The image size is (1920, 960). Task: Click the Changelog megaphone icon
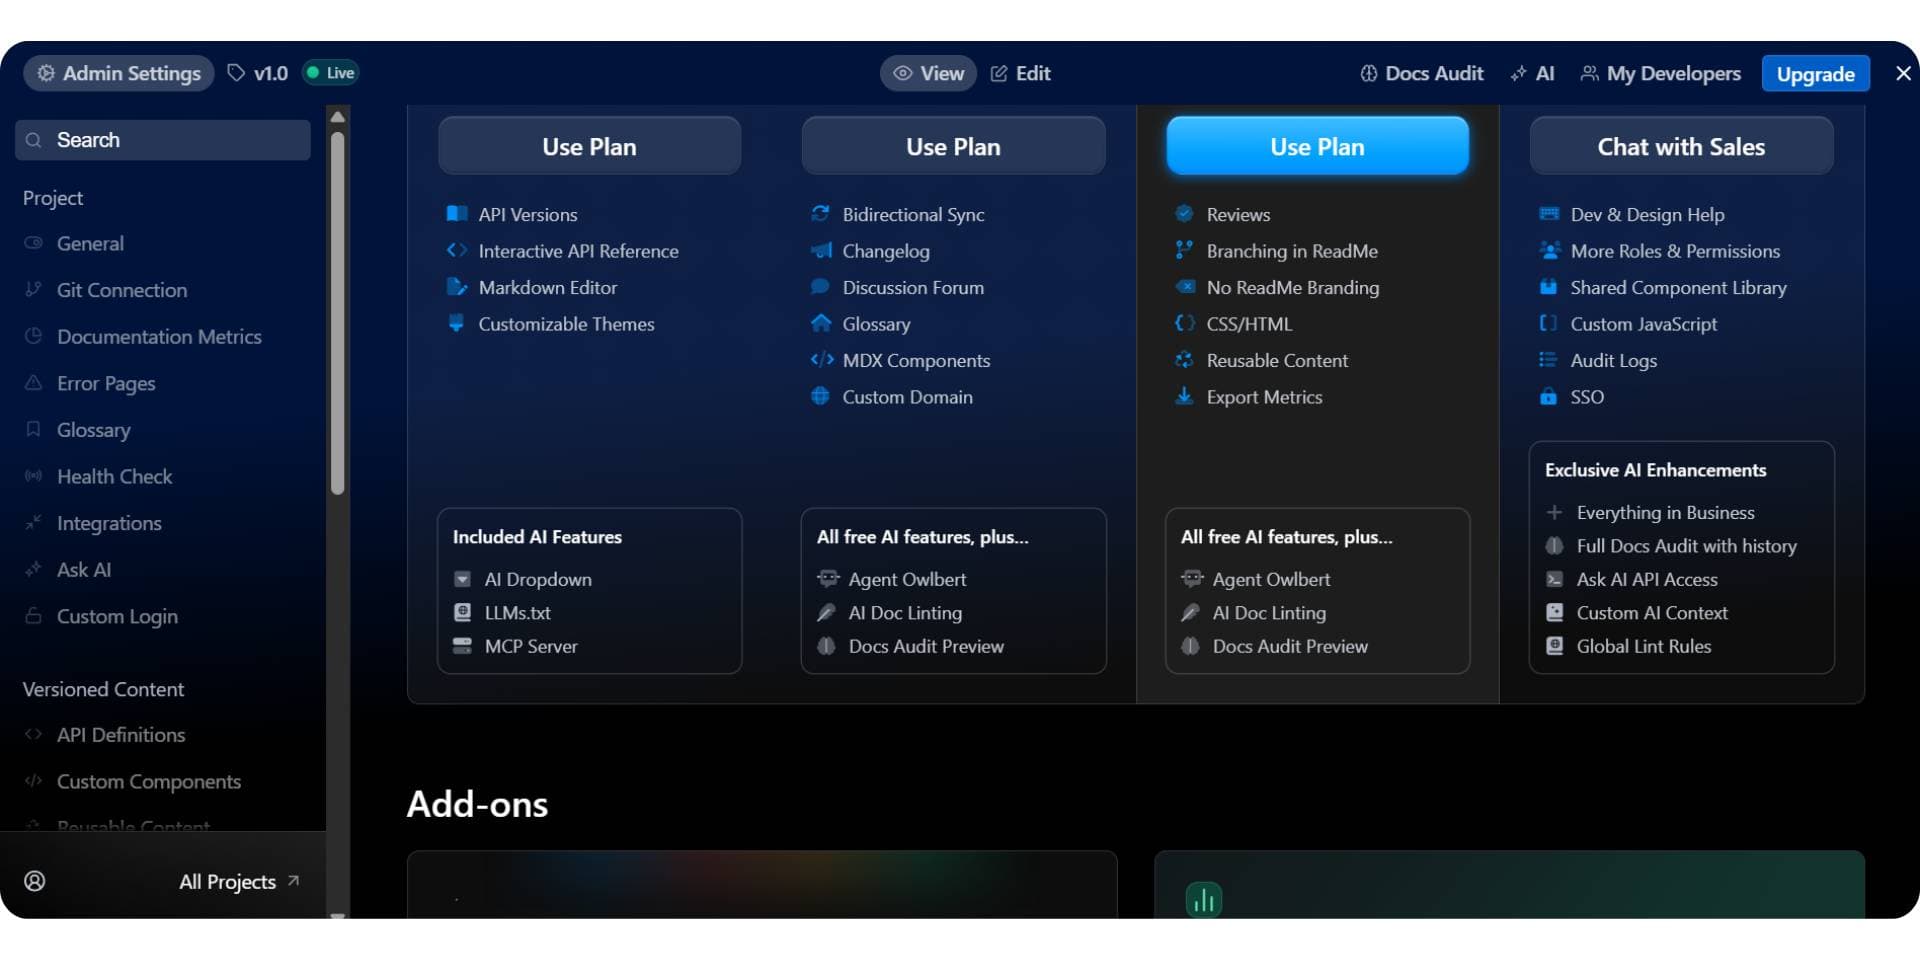coord(821,250)
